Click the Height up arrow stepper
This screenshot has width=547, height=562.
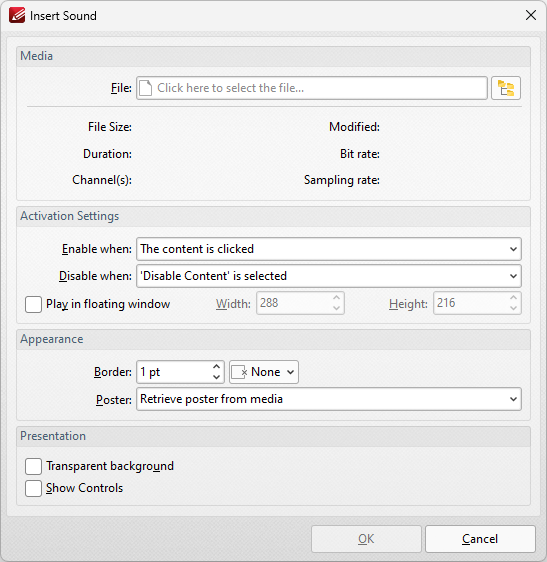tap(513, 298)
